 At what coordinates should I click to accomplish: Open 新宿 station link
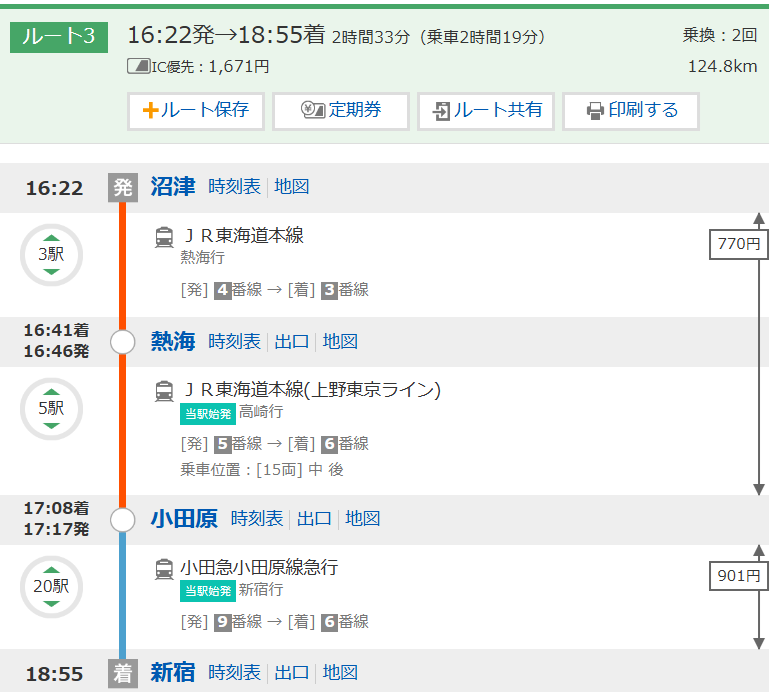click(x=173, y=673)
